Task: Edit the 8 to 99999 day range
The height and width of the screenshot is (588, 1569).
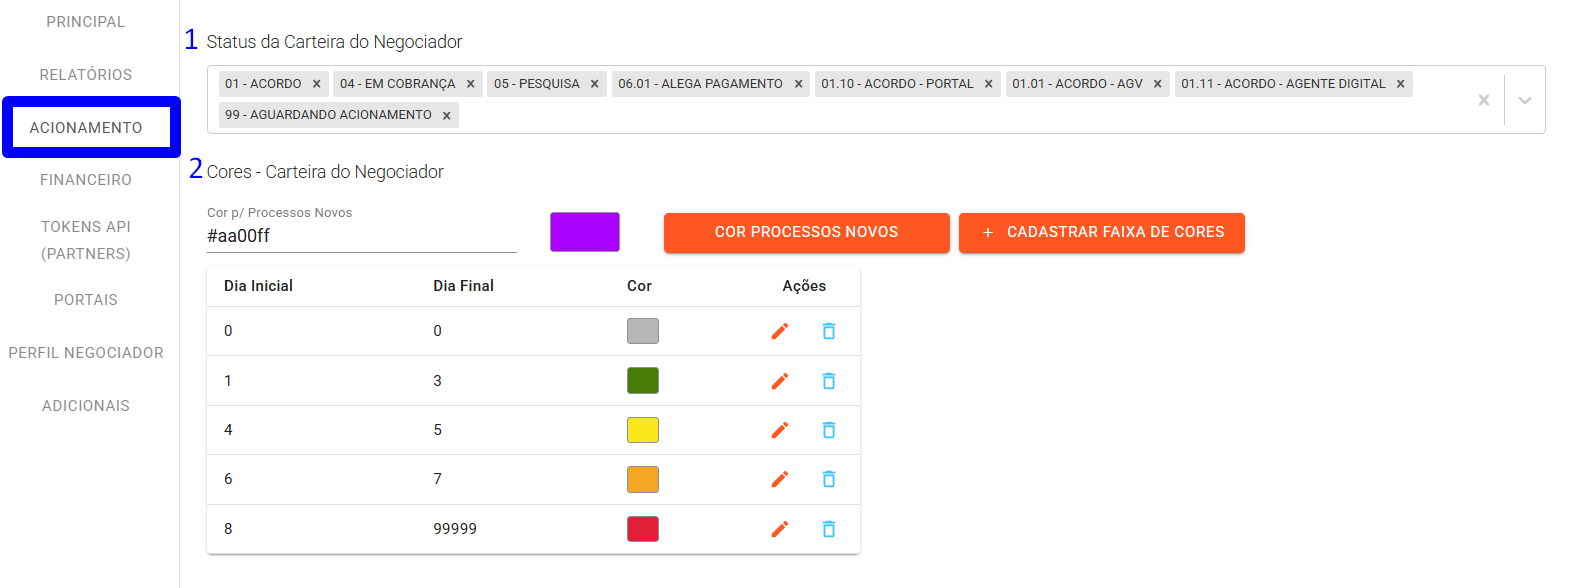Action: click(x=780, y=529)
